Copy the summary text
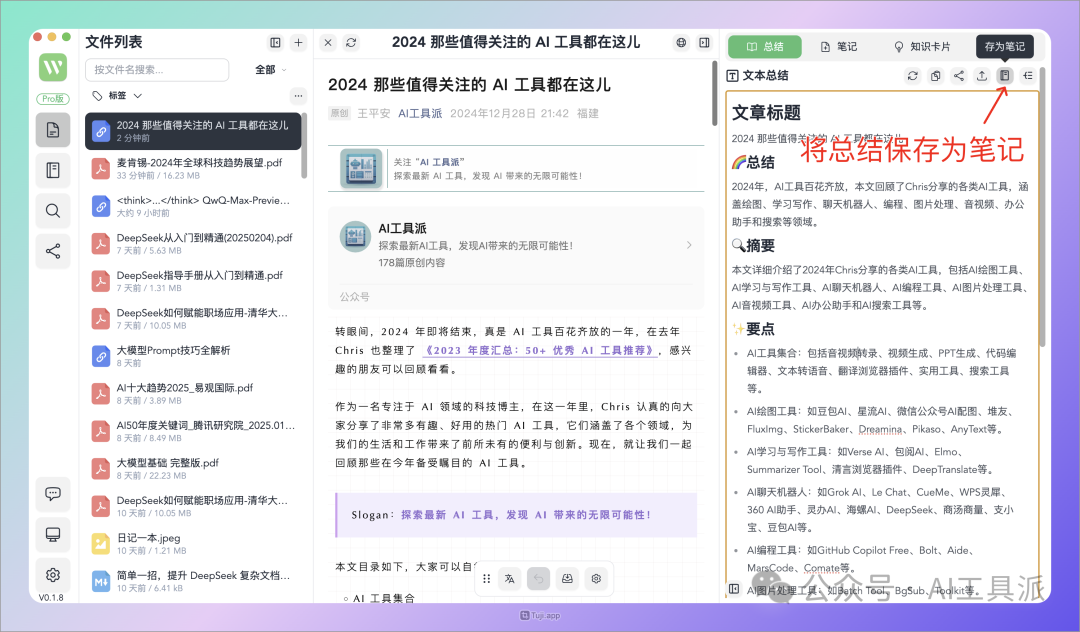Viewport: 1080px width, 632px height. 935,76
